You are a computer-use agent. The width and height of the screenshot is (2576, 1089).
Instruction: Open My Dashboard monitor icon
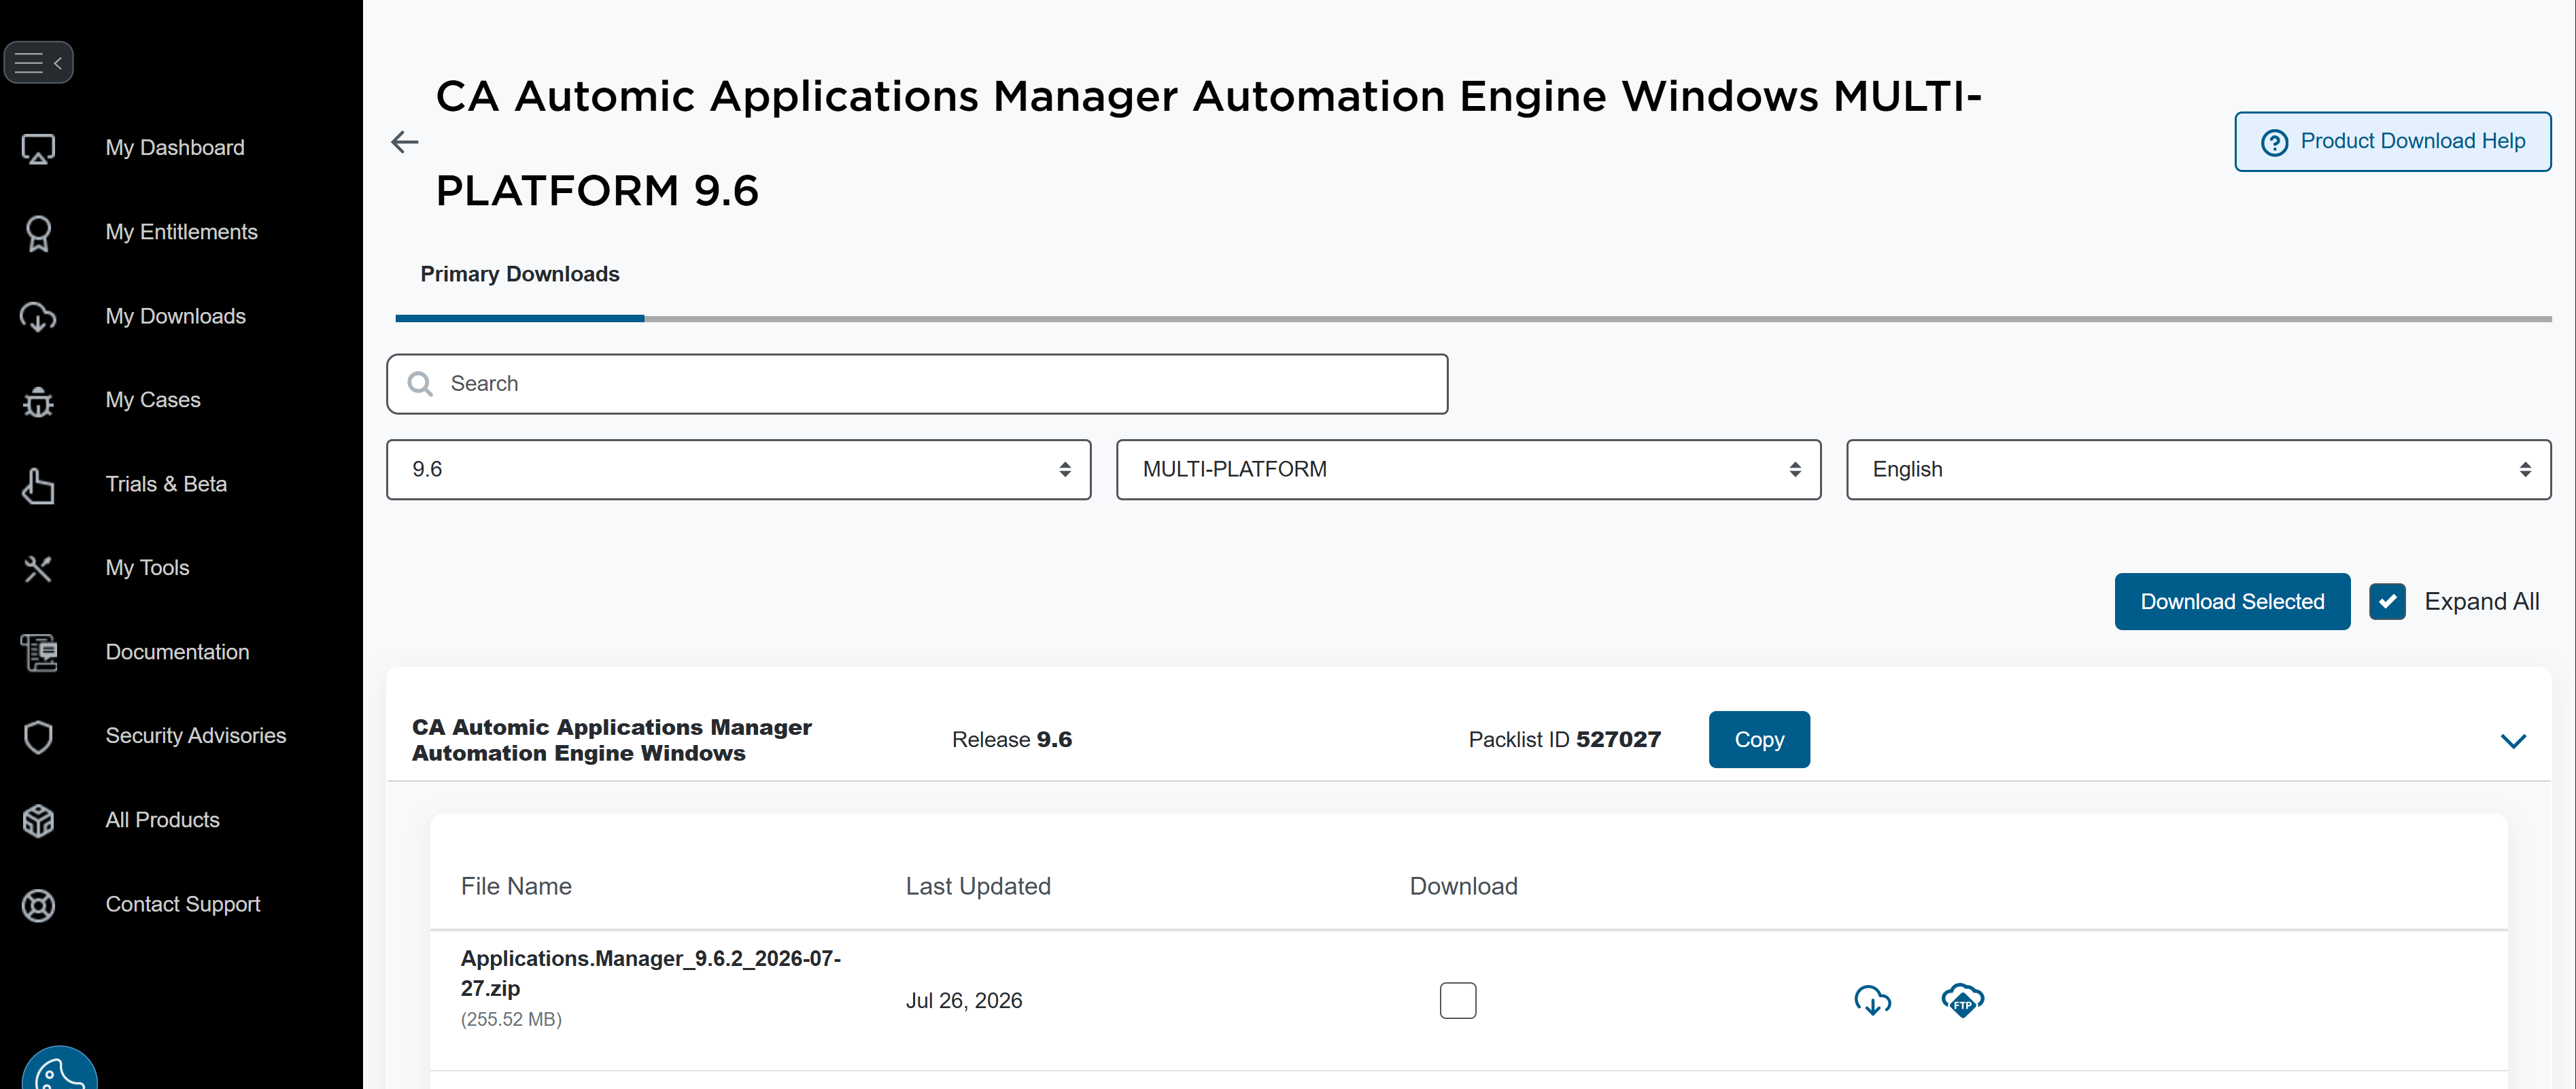(x=38, y=149)
